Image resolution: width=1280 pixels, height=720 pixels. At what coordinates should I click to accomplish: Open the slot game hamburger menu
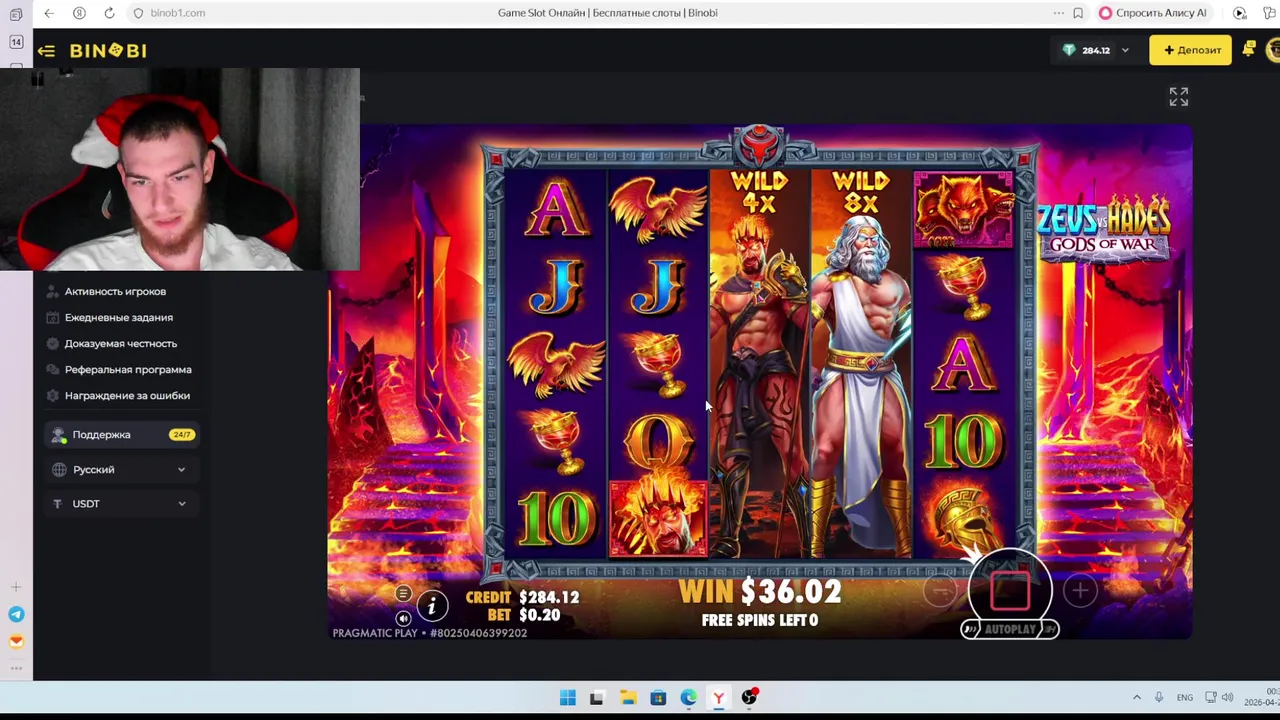(x=404, y=594)
